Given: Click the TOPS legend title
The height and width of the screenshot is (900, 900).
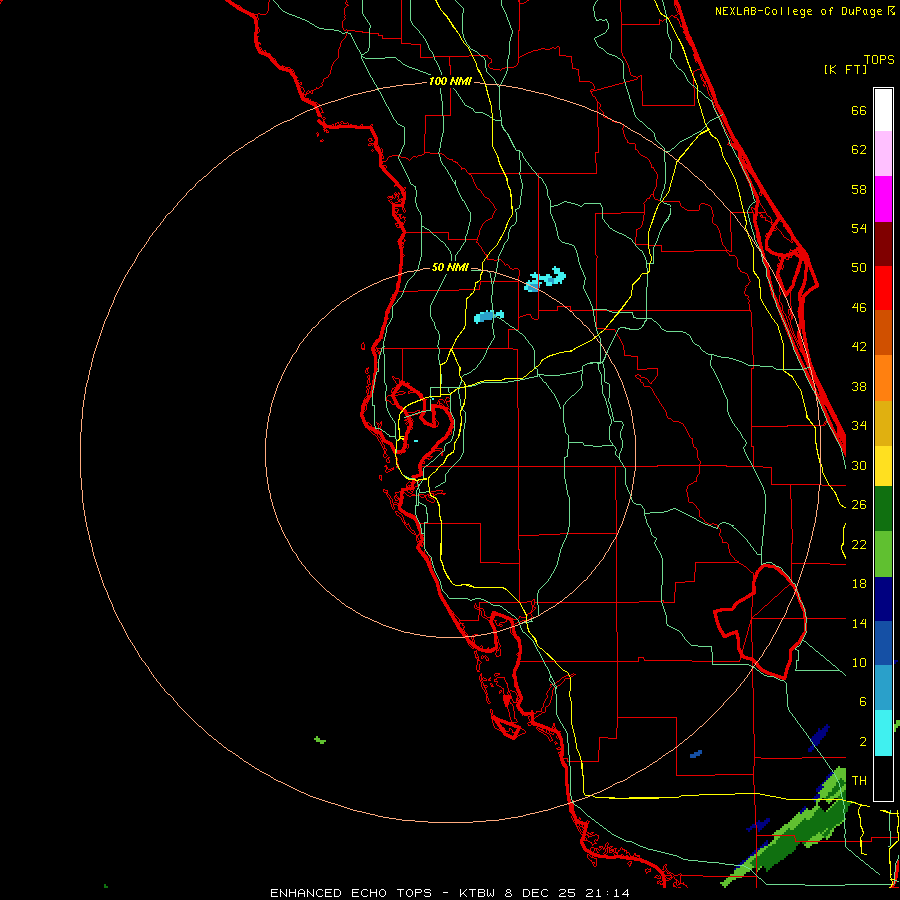Looking at the screenshot, I should [879, 59].
